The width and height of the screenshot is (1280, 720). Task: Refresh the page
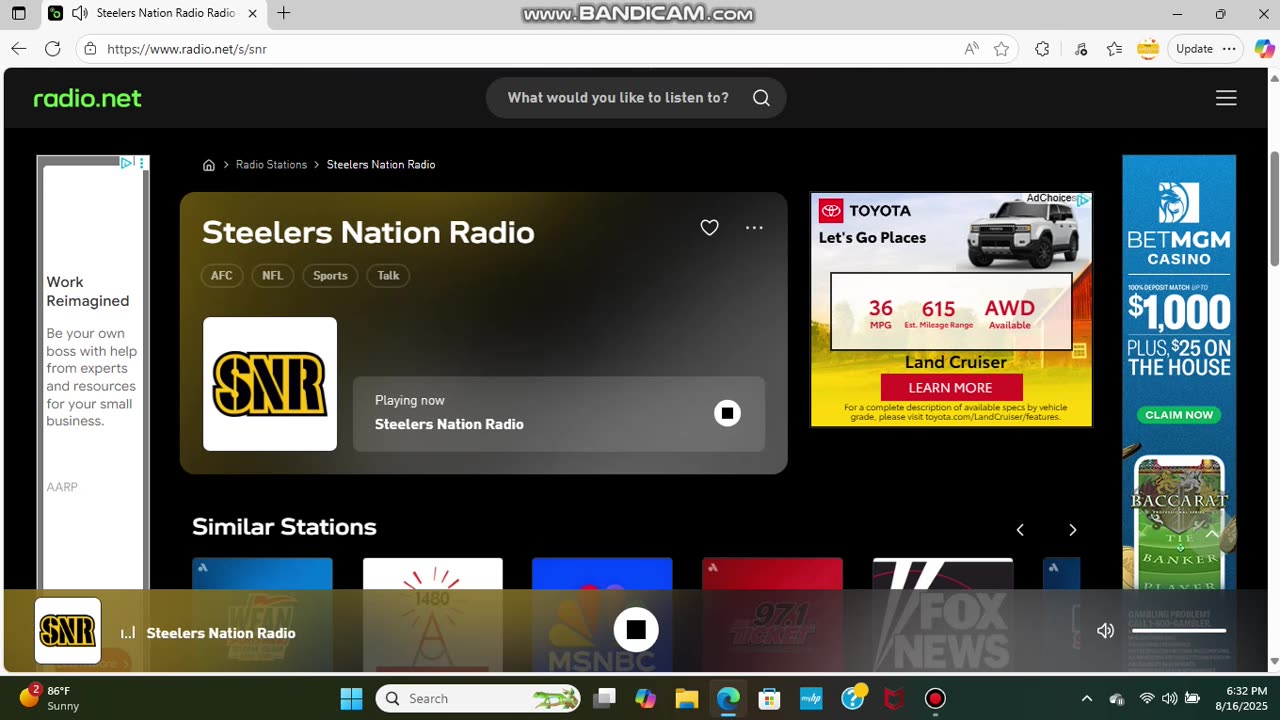(53, 48)
